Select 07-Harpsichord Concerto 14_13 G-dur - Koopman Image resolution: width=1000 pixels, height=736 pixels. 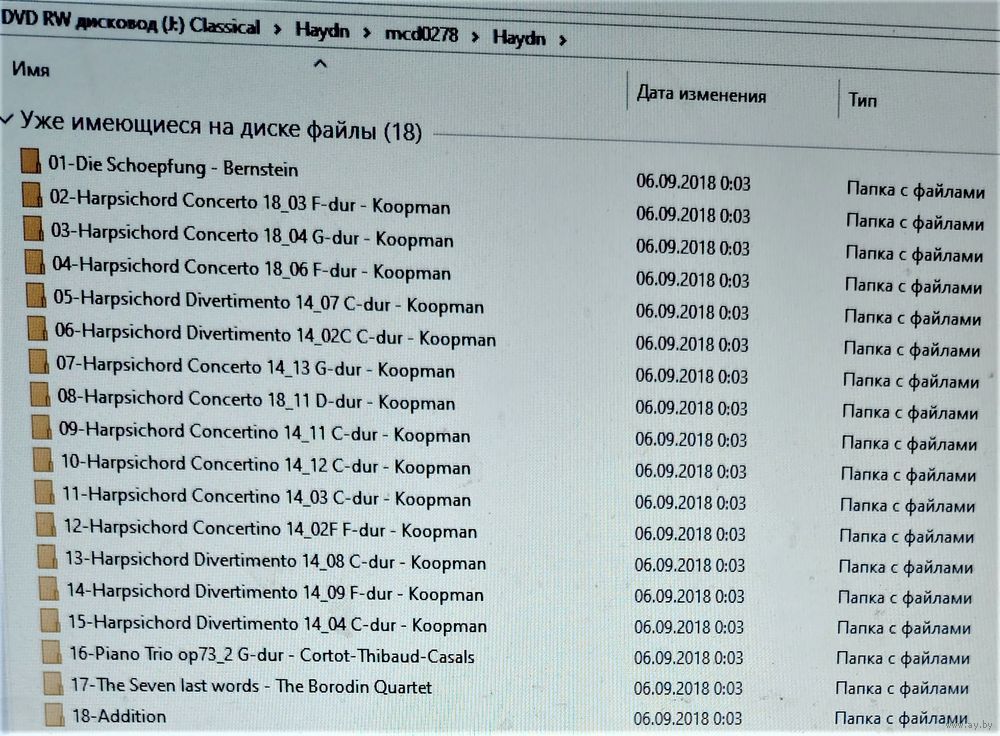[x=256, y=366]
